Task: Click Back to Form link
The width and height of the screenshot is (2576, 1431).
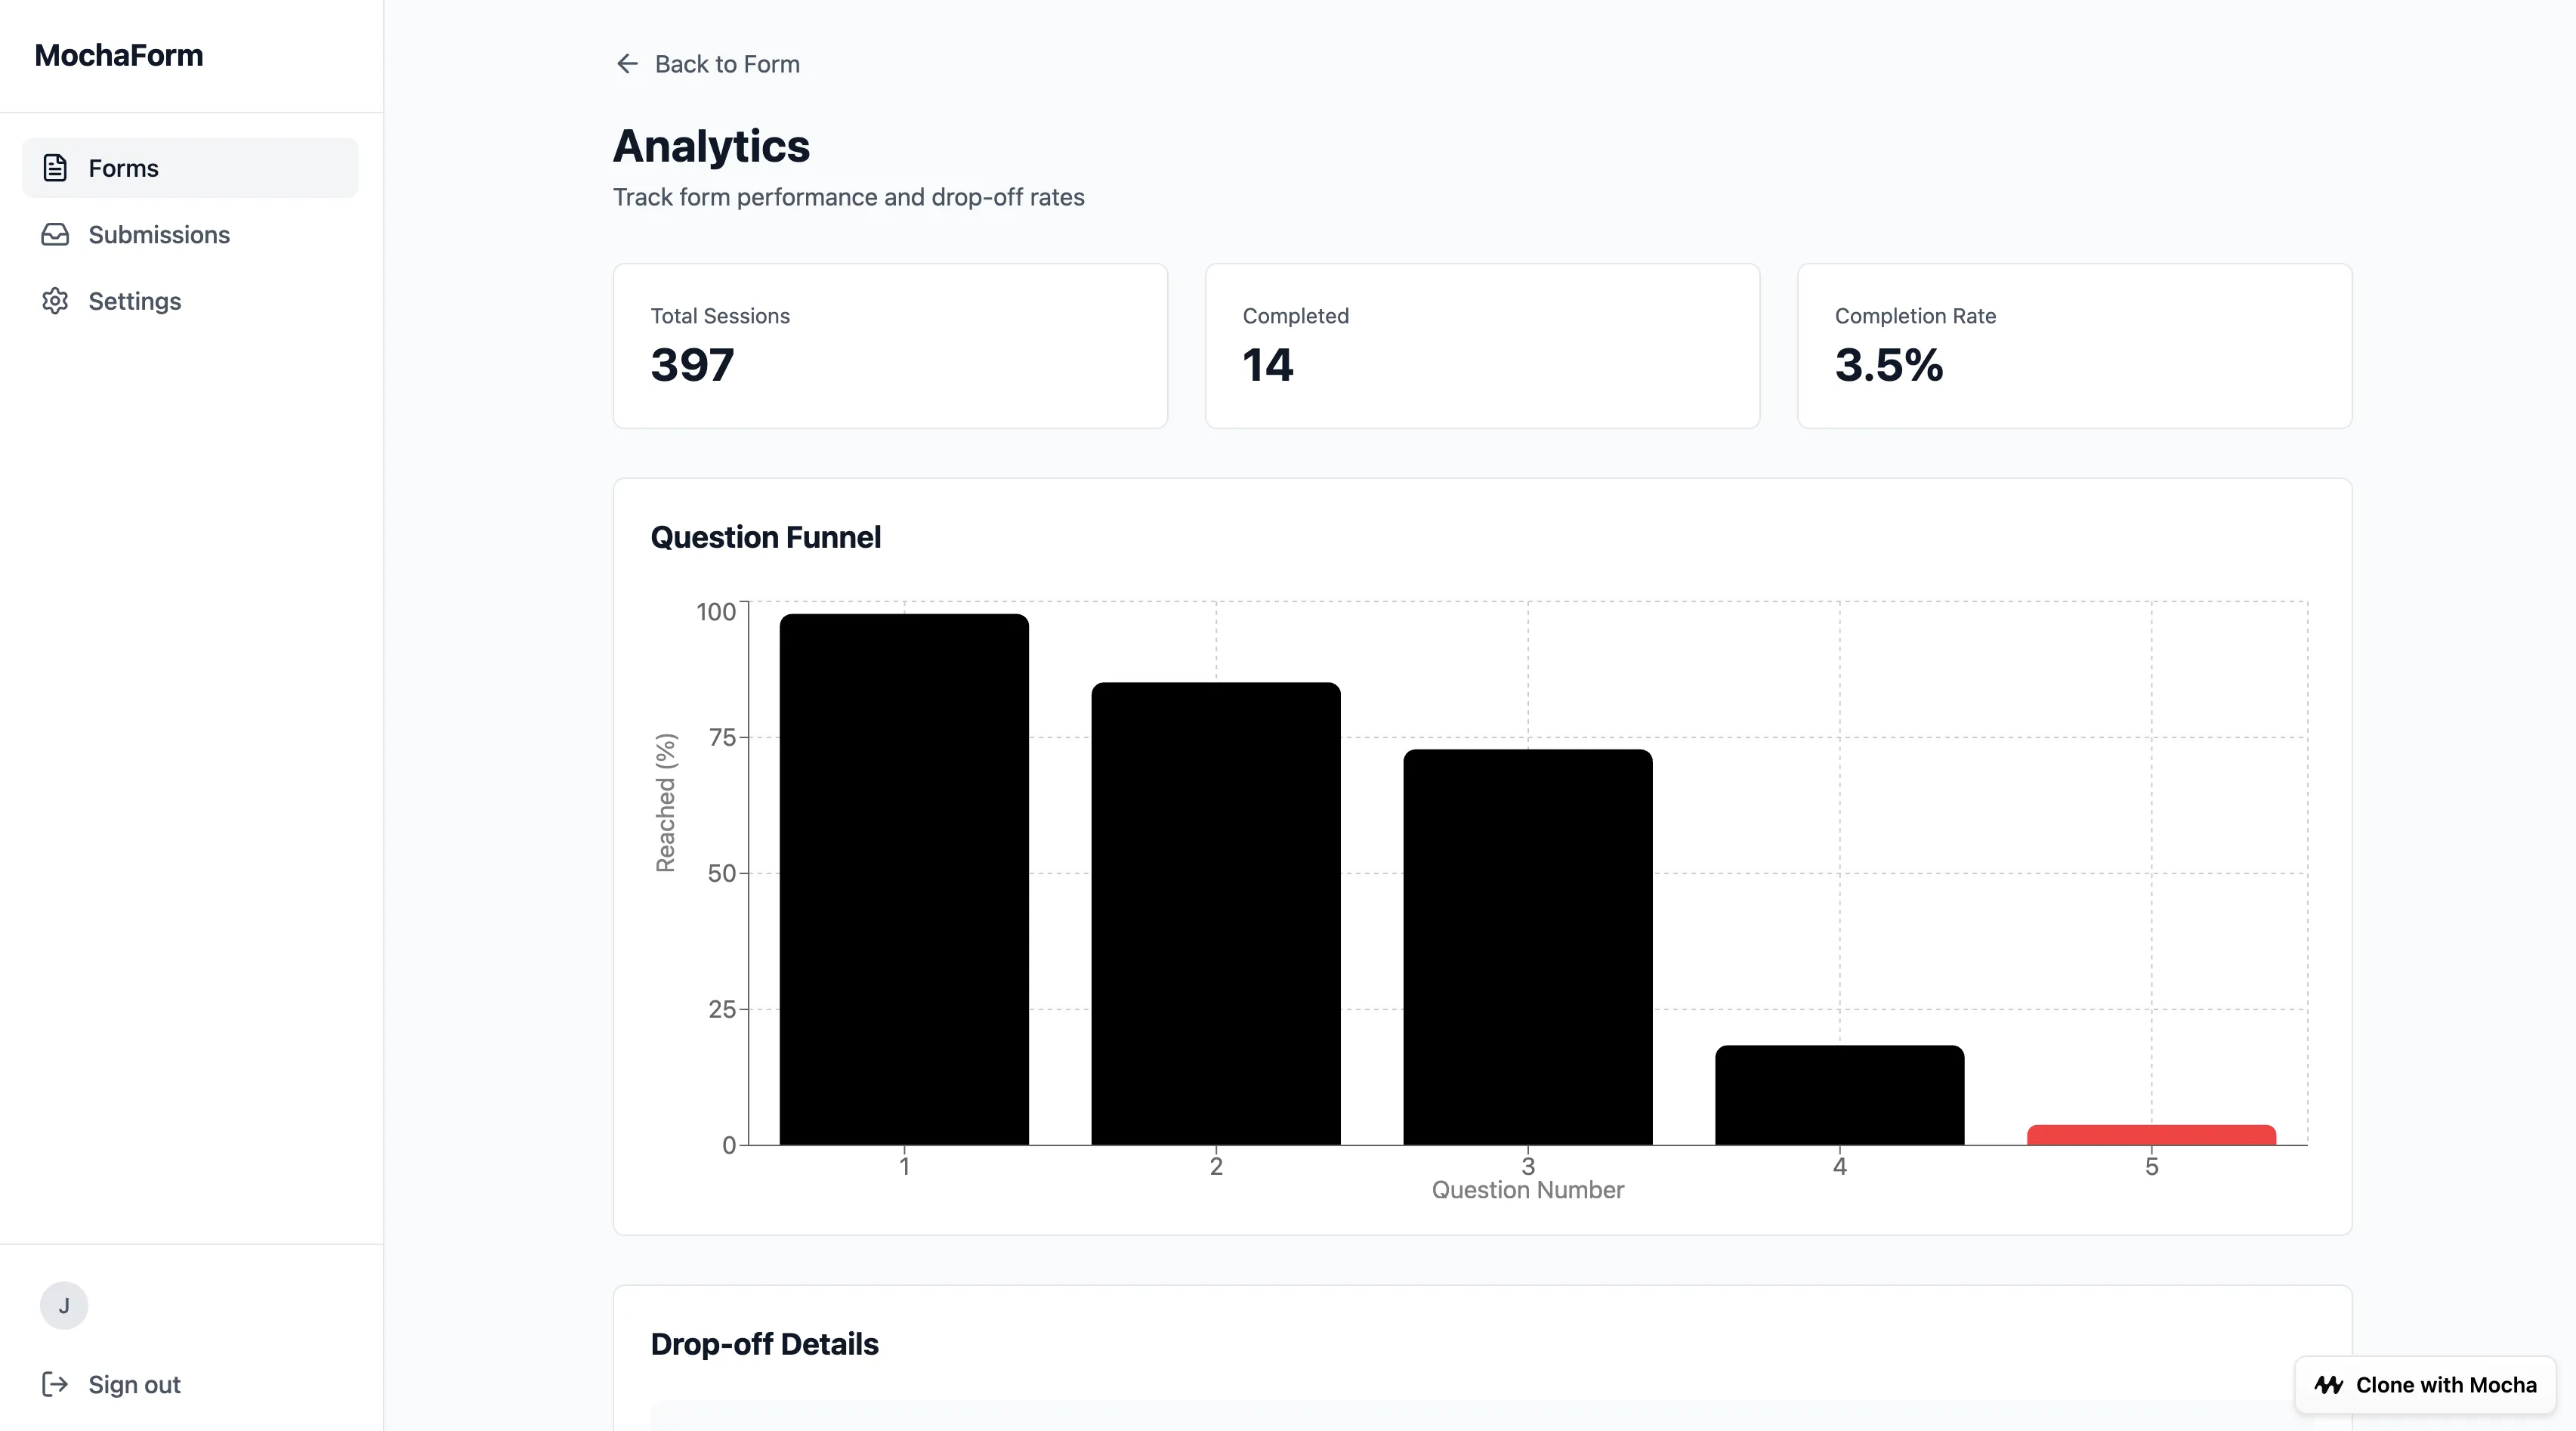Action: click(x=727, y=63)
